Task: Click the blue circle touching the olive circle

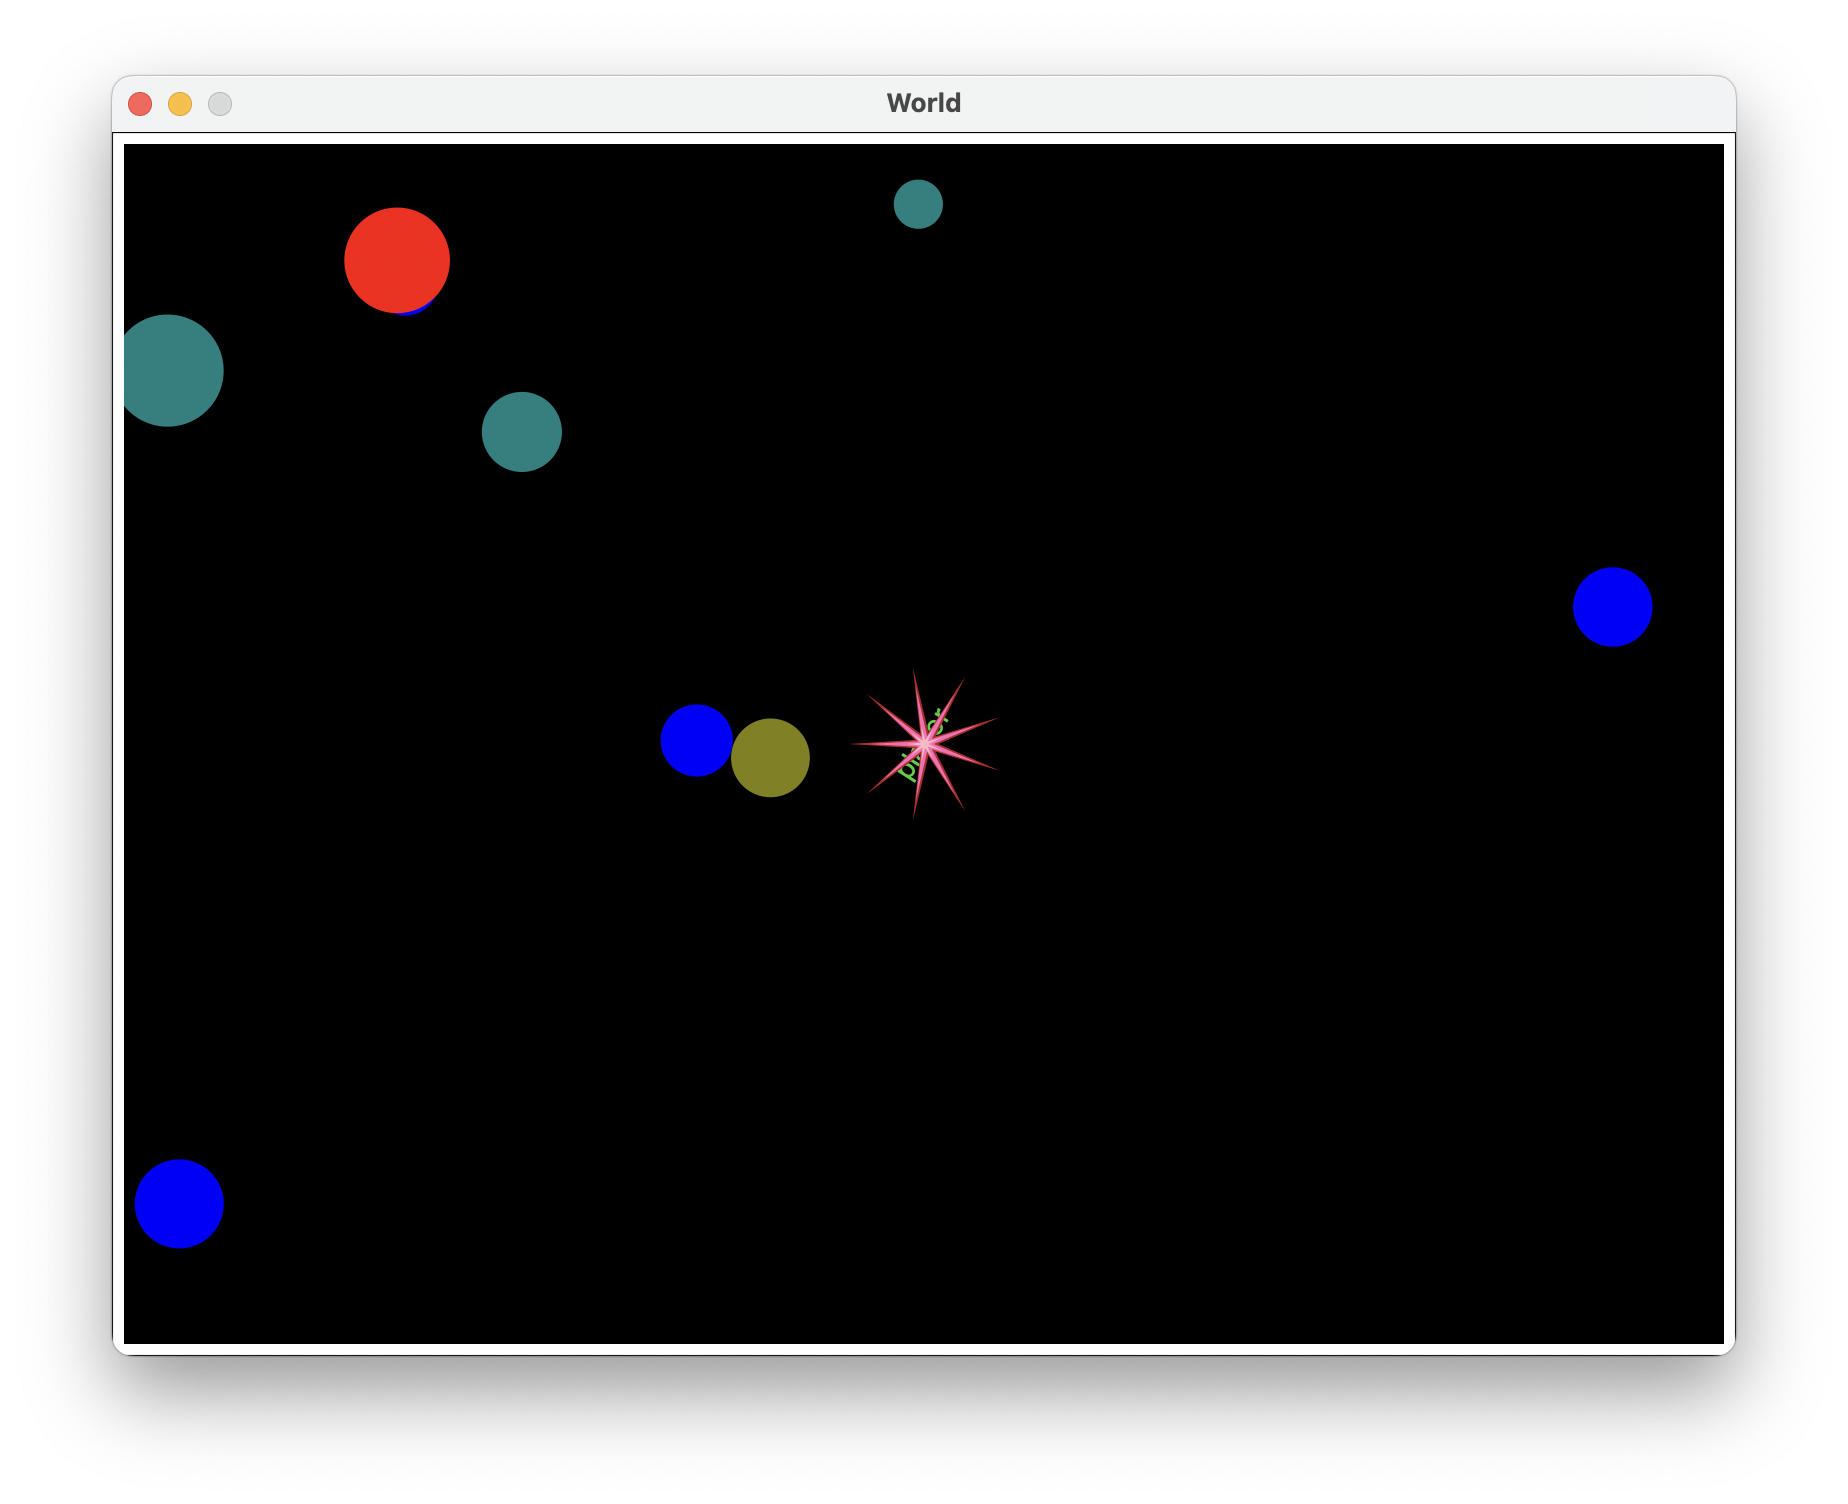Action: [x=695, y=740]
